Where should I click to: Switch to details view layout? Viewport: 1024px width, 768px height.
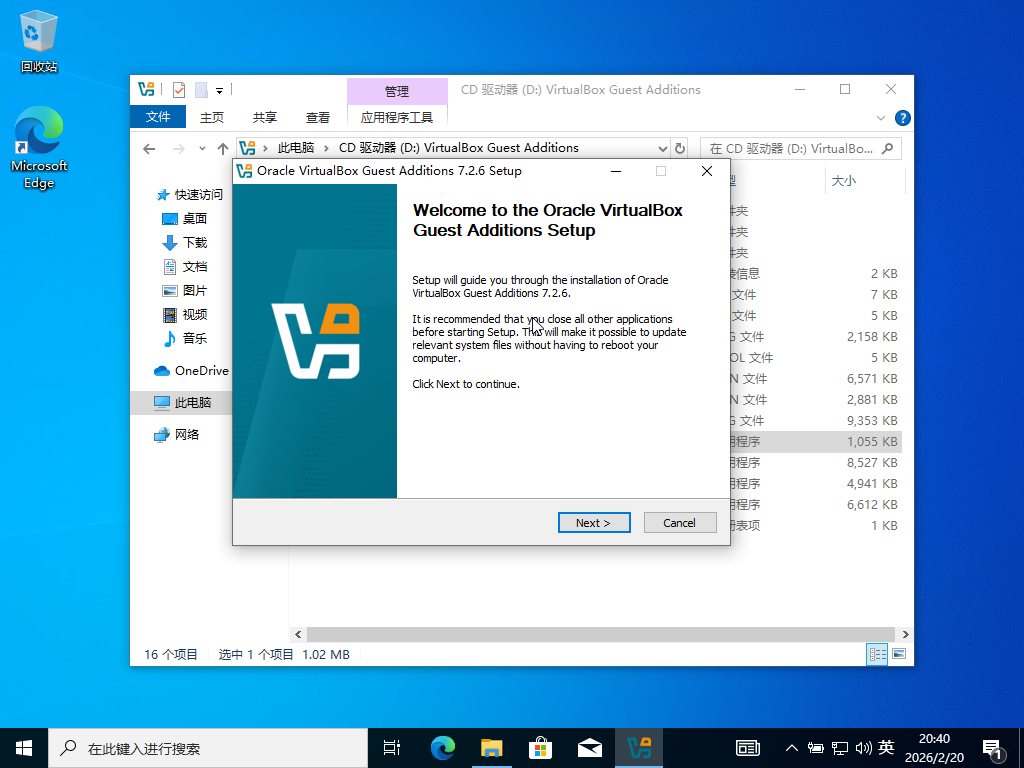877,654
